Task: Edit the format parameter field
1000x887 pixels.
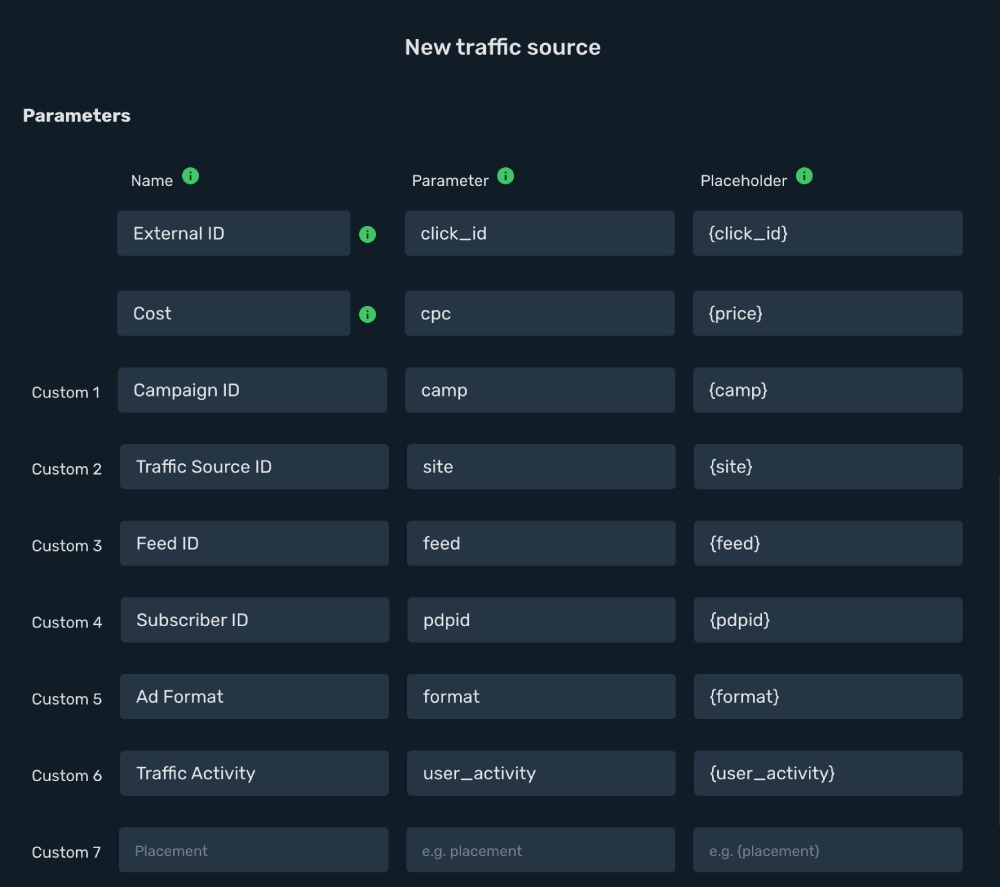Action: 541,696
